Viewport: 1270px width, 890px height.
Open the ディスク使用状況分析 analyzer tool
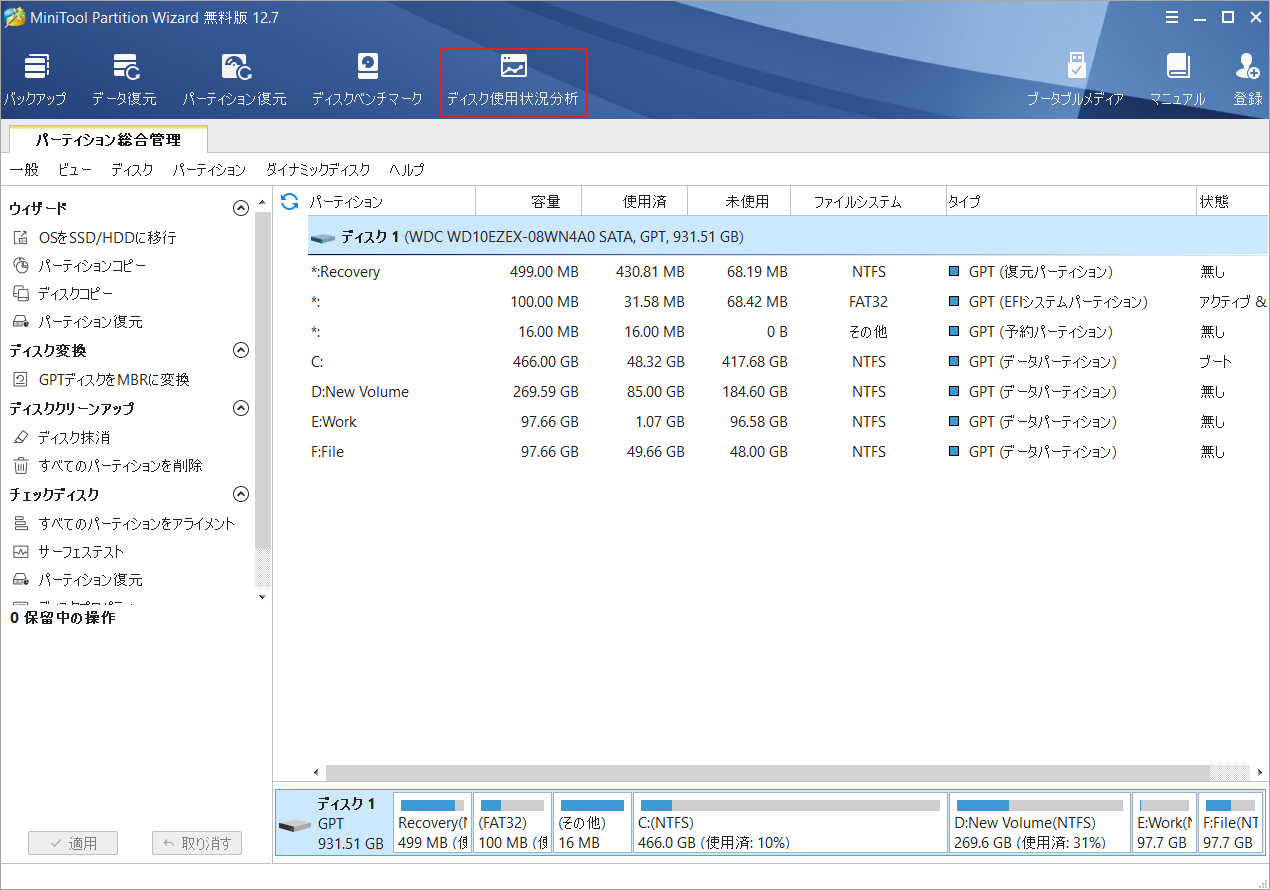[513, 78]
